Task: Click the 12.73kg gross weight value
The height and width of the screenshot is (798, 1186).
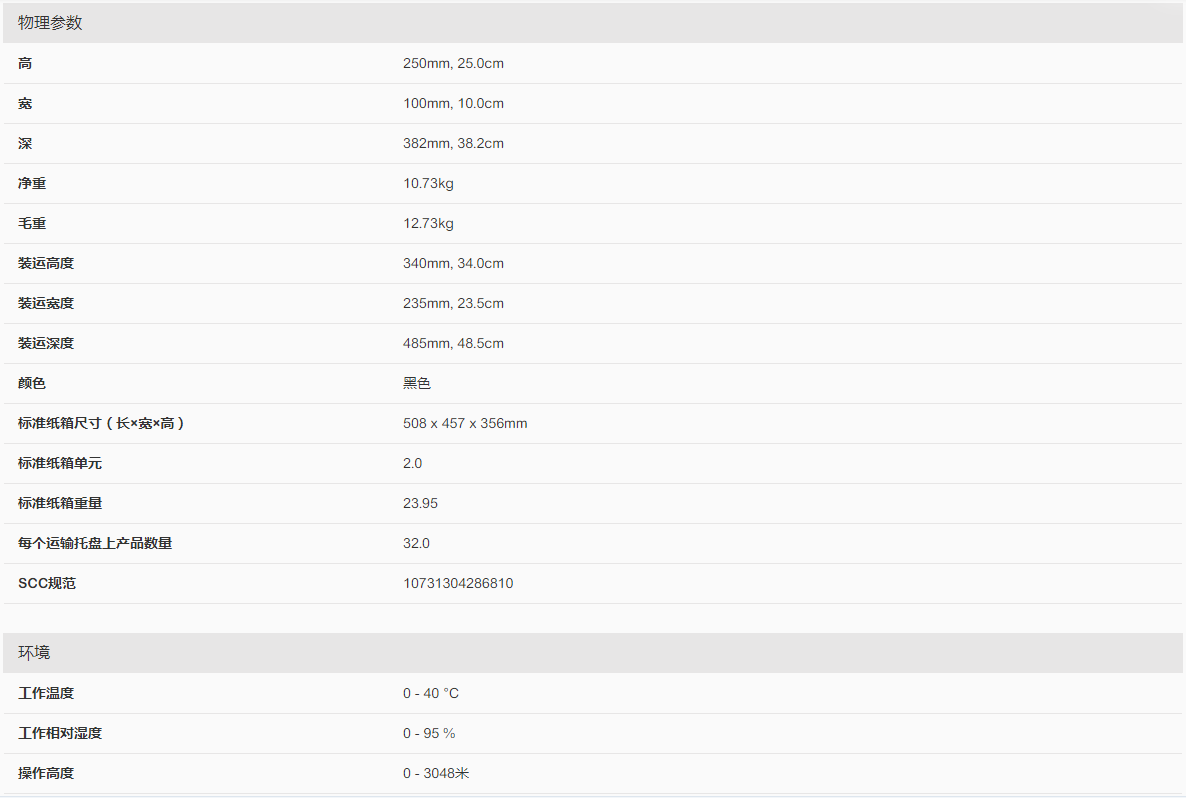Action: (428, 224)
